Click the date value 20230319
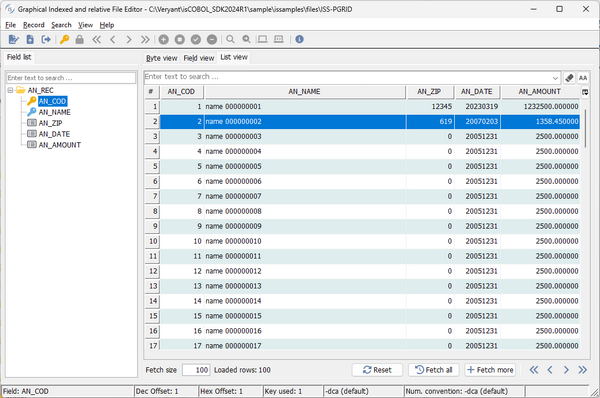This screenshot has height=398, width=600. [477, 106]
